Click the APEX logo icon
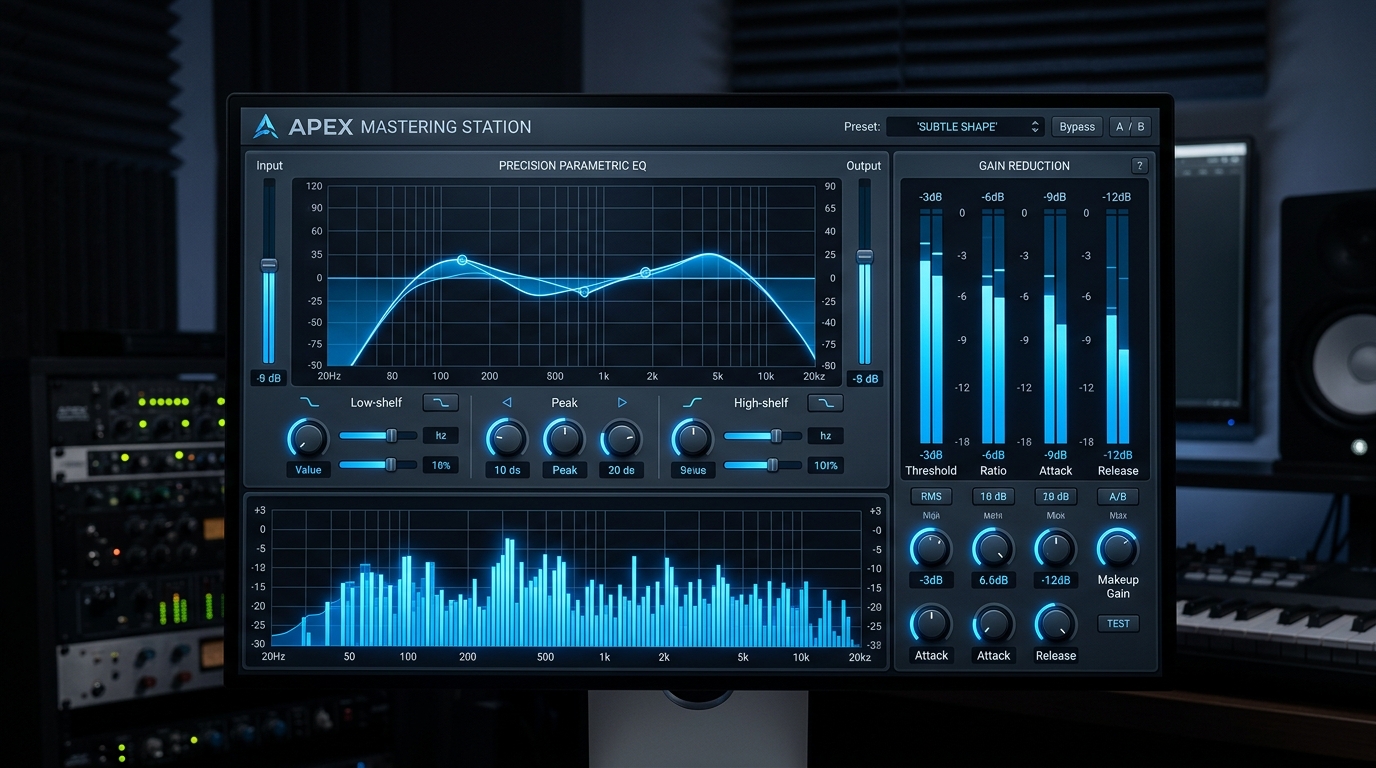The height and width of the screenshot is (768, 1376). [265, 126]
